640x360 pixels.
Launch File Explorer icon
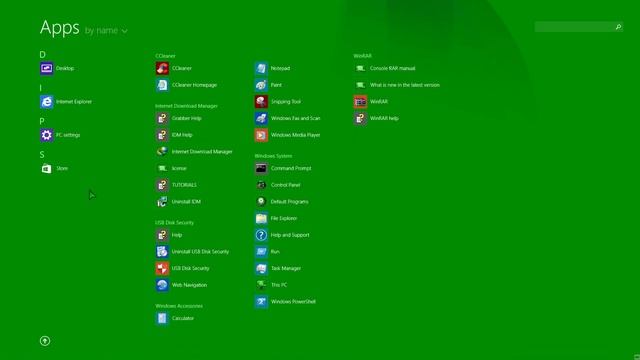click(x=261, y=218)
